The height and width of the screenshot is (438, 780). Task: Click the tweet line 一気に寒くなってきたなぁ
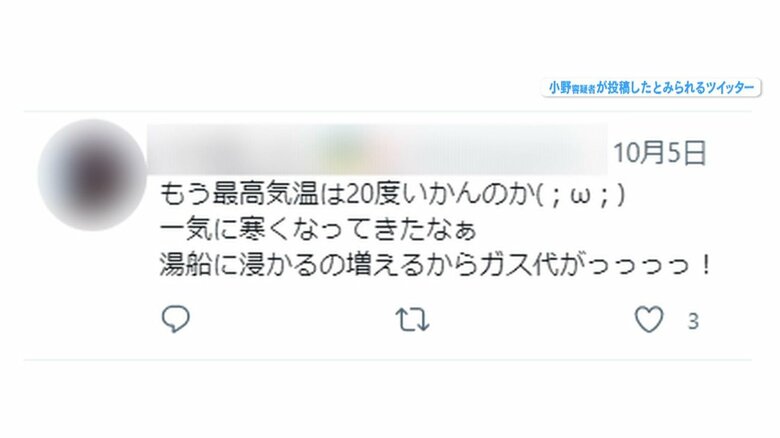click(318, 230)
